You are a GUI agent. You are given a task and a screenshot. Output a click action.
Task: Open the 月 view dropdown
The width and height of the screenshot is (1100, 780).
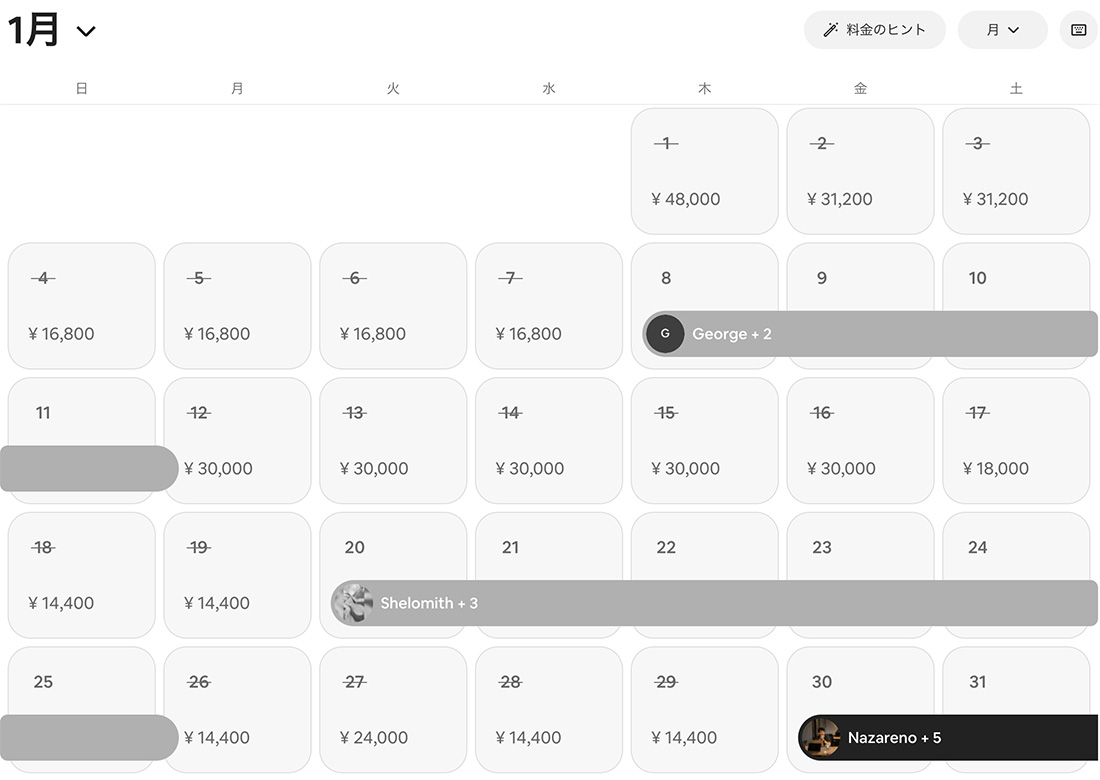1002,30
